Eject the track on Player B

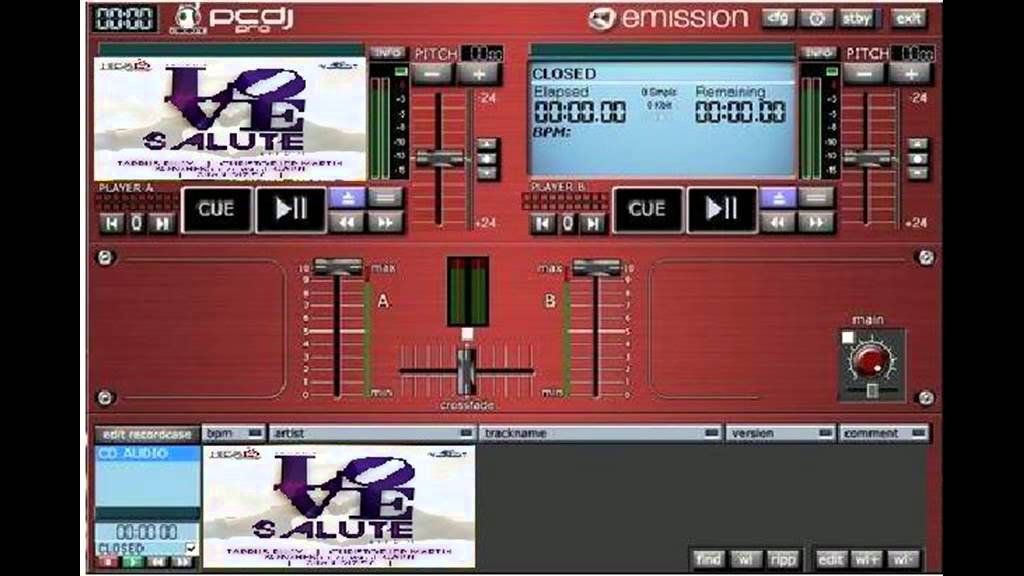coord(778,198)
